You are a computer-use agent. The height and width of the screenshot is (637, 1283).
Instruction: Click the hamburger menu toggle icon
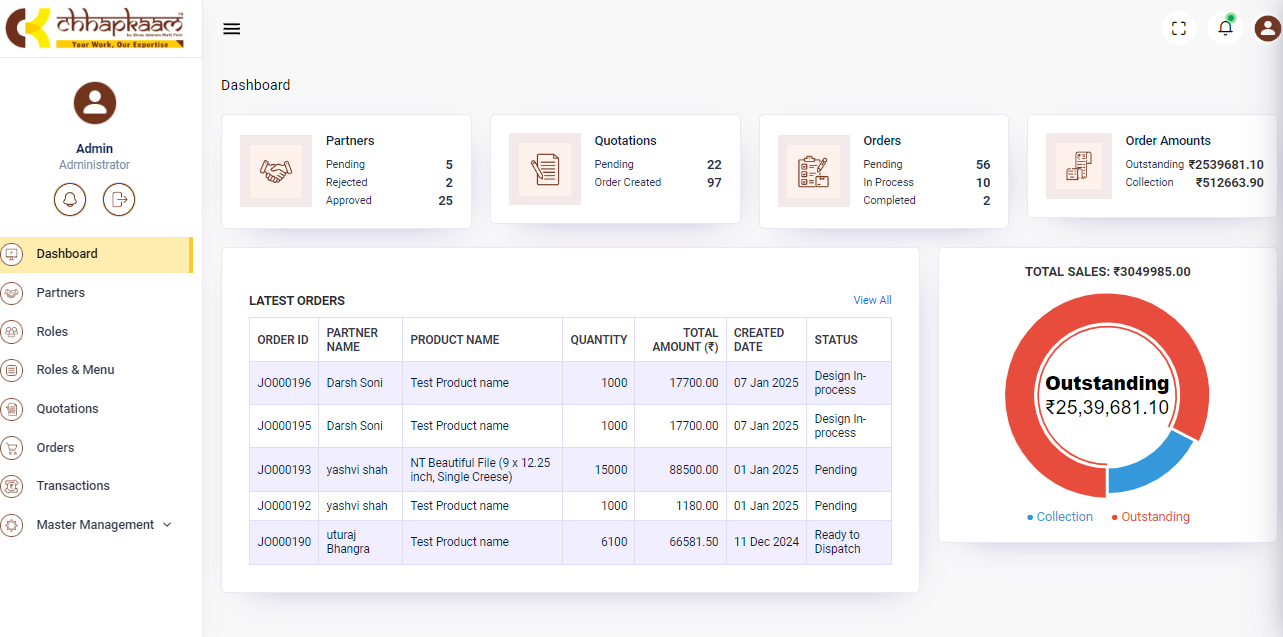pyautogui.click(x=231, y=29)
